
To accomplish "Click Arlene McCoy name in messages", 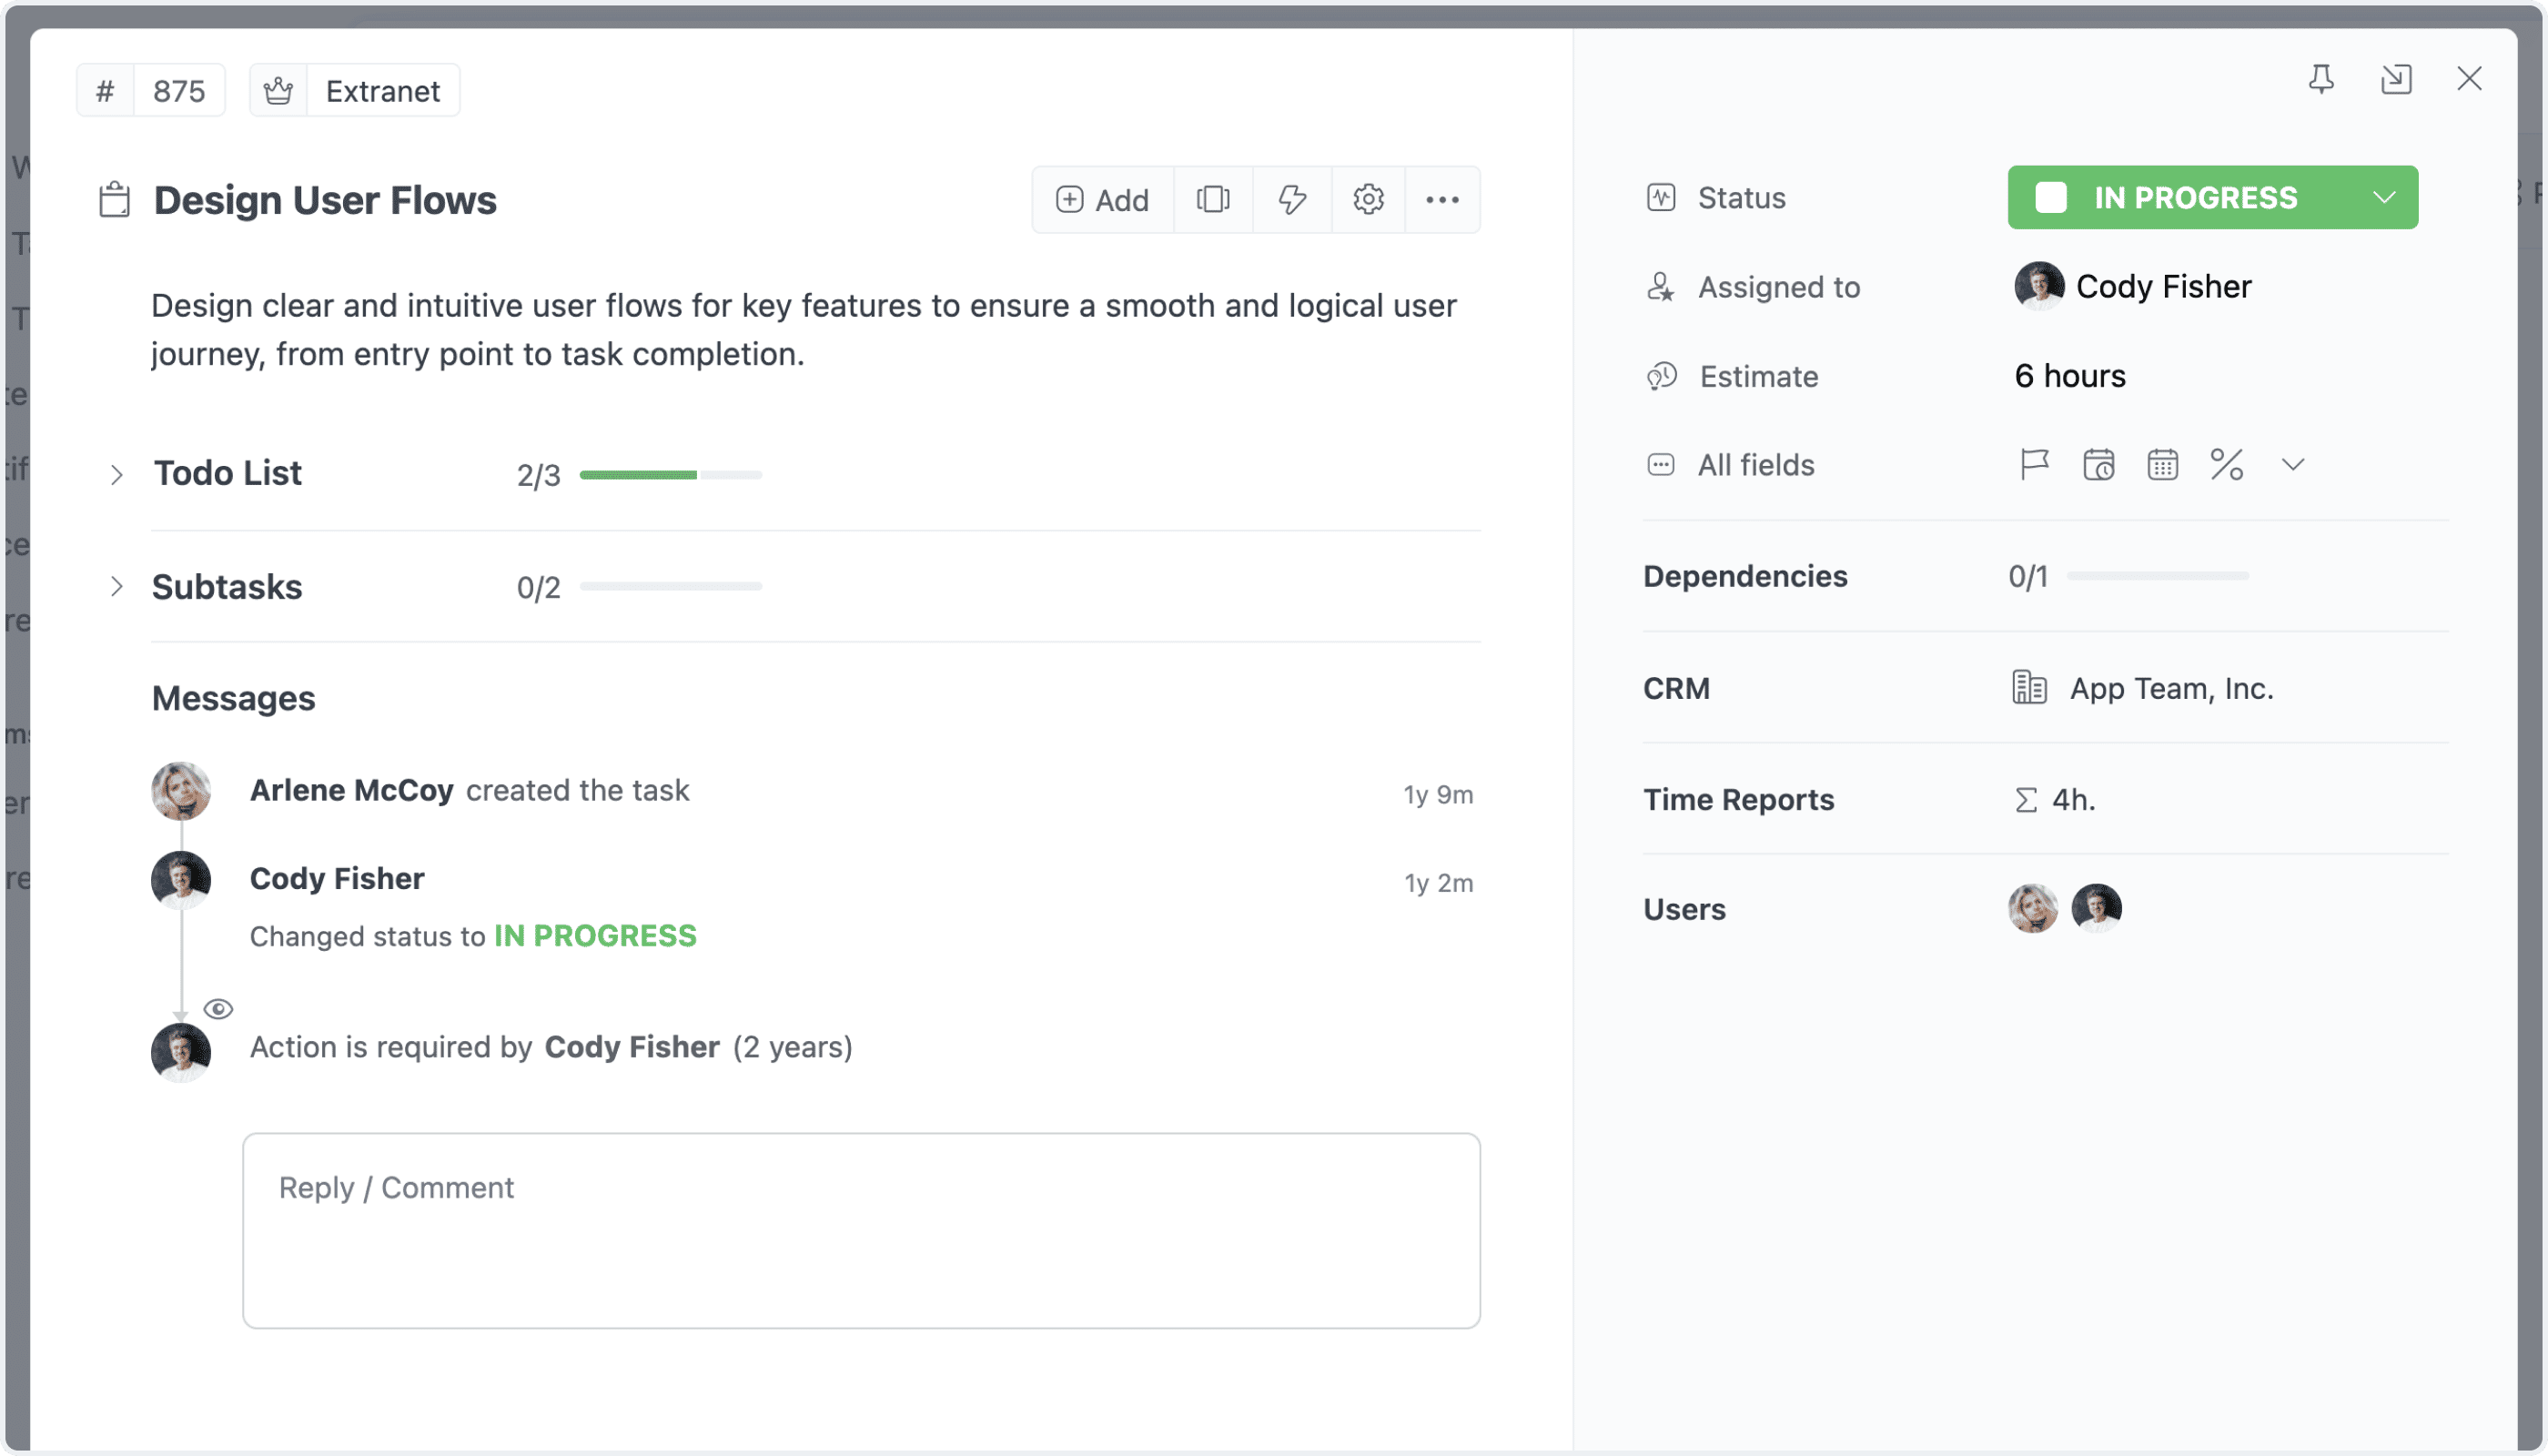I will tap(352, 791).
